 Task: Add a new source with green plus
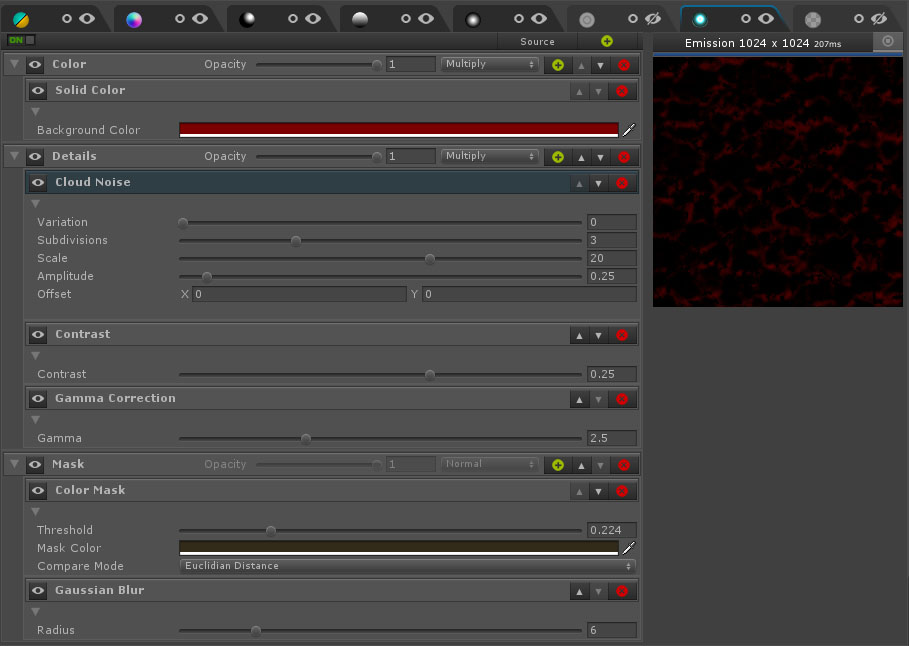tap(607, 41)
